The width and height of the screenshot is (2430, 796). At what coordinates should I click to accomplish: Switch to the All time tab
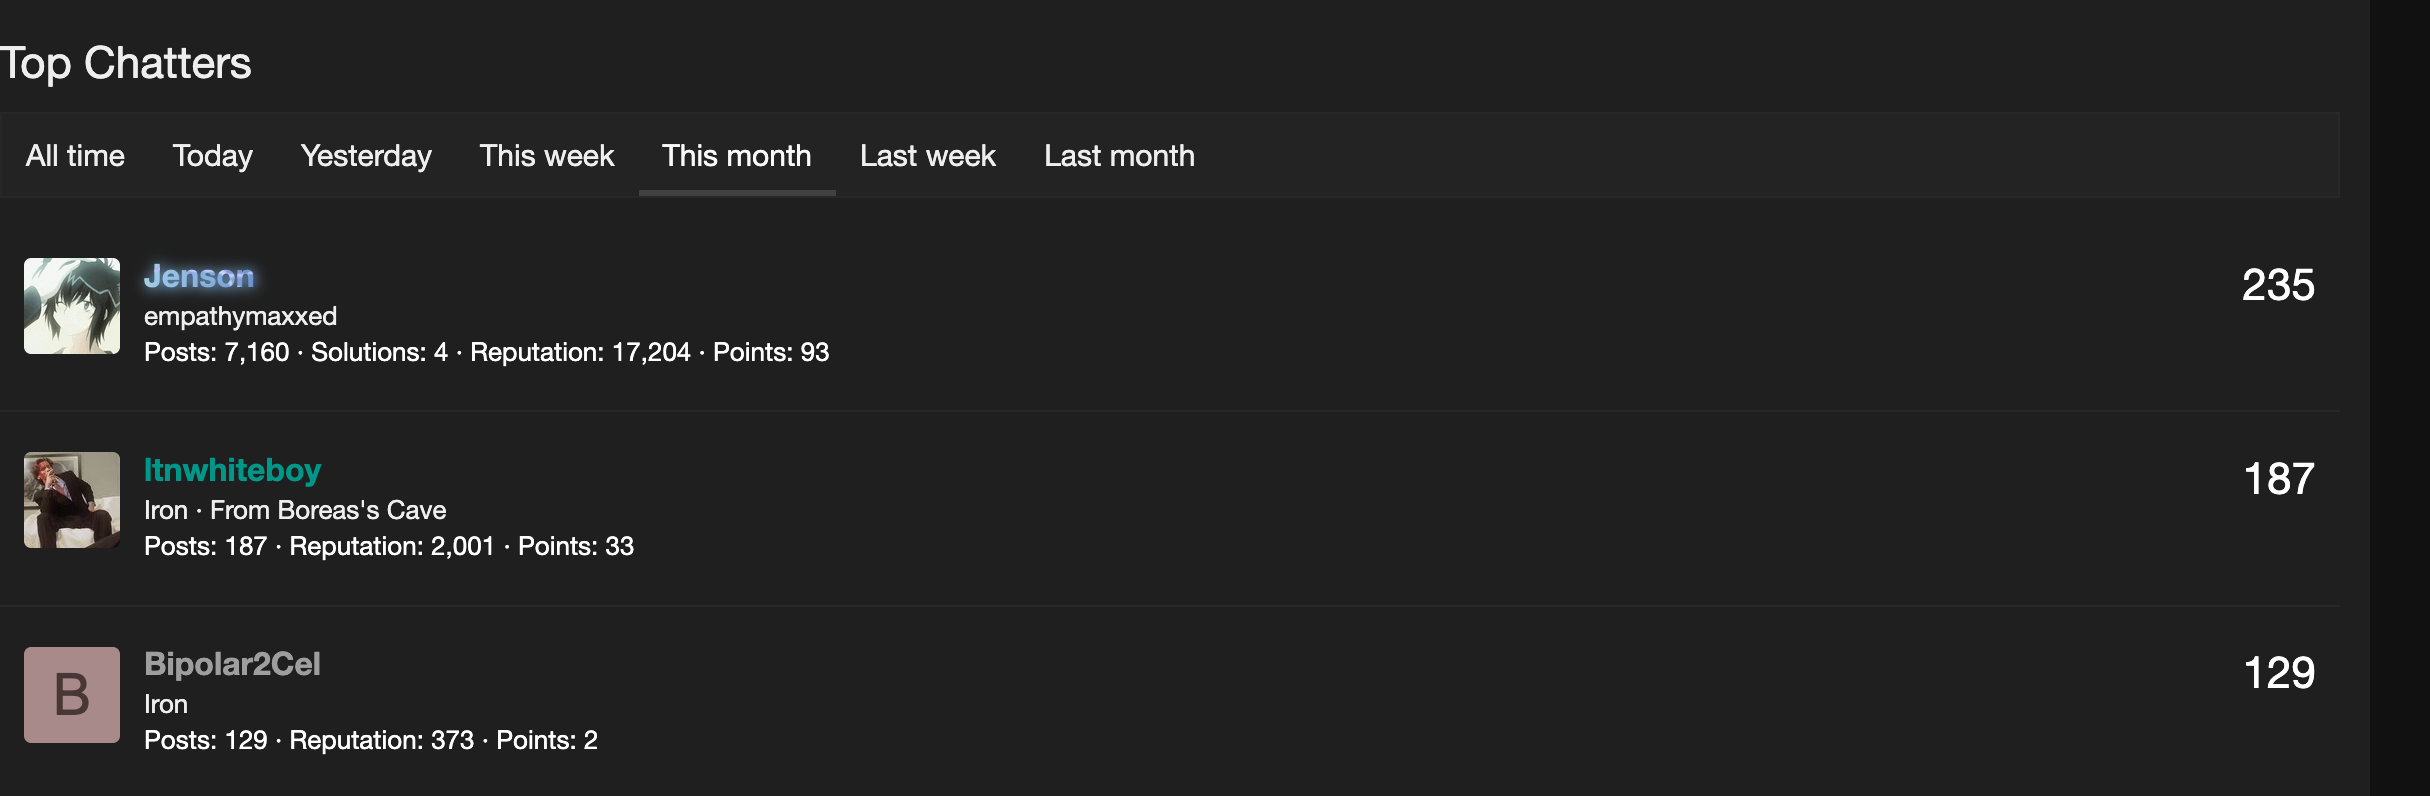tap(75, 156)
